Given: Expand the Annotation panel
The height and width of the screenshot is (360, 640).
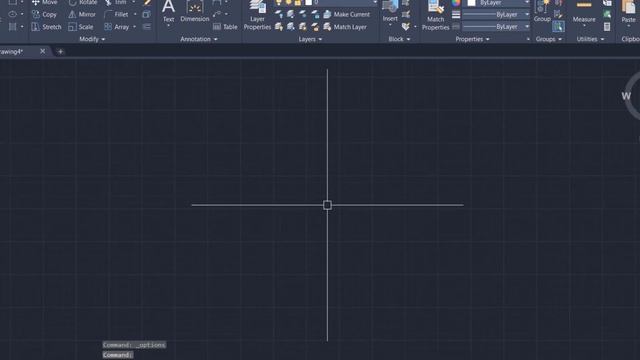Looking at the screenshot, I should point(199,39).
